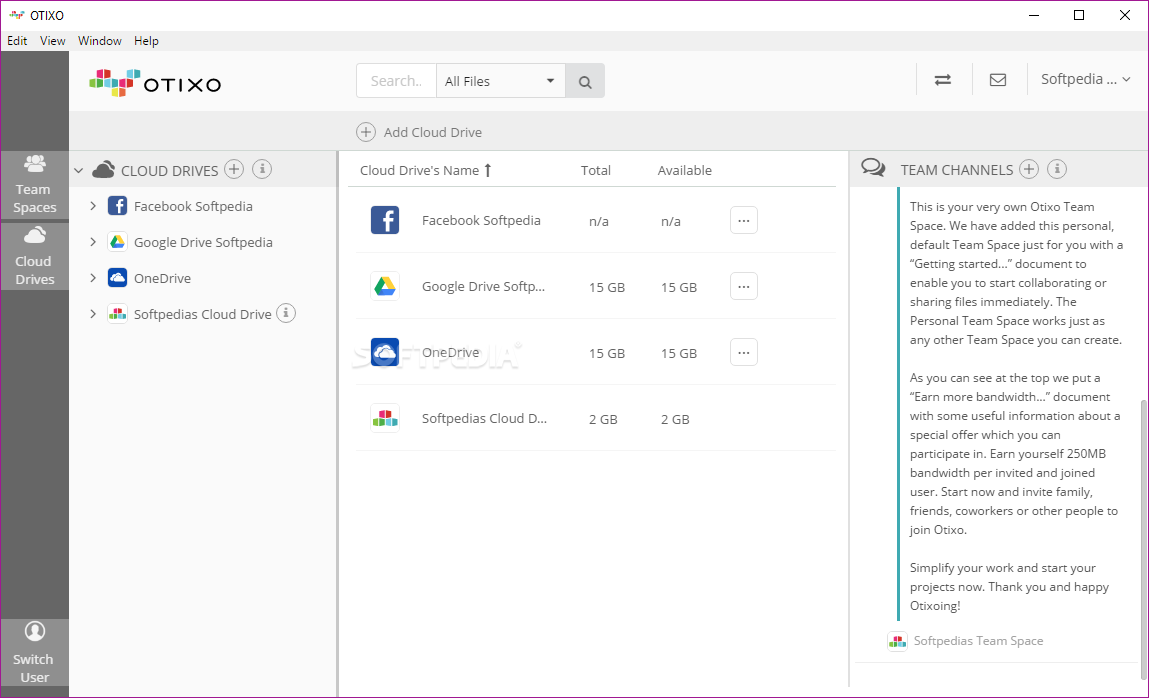Click plus icon beside TEAM CHANNELS
This screenshot has width=1149, height=698.
1029,169
